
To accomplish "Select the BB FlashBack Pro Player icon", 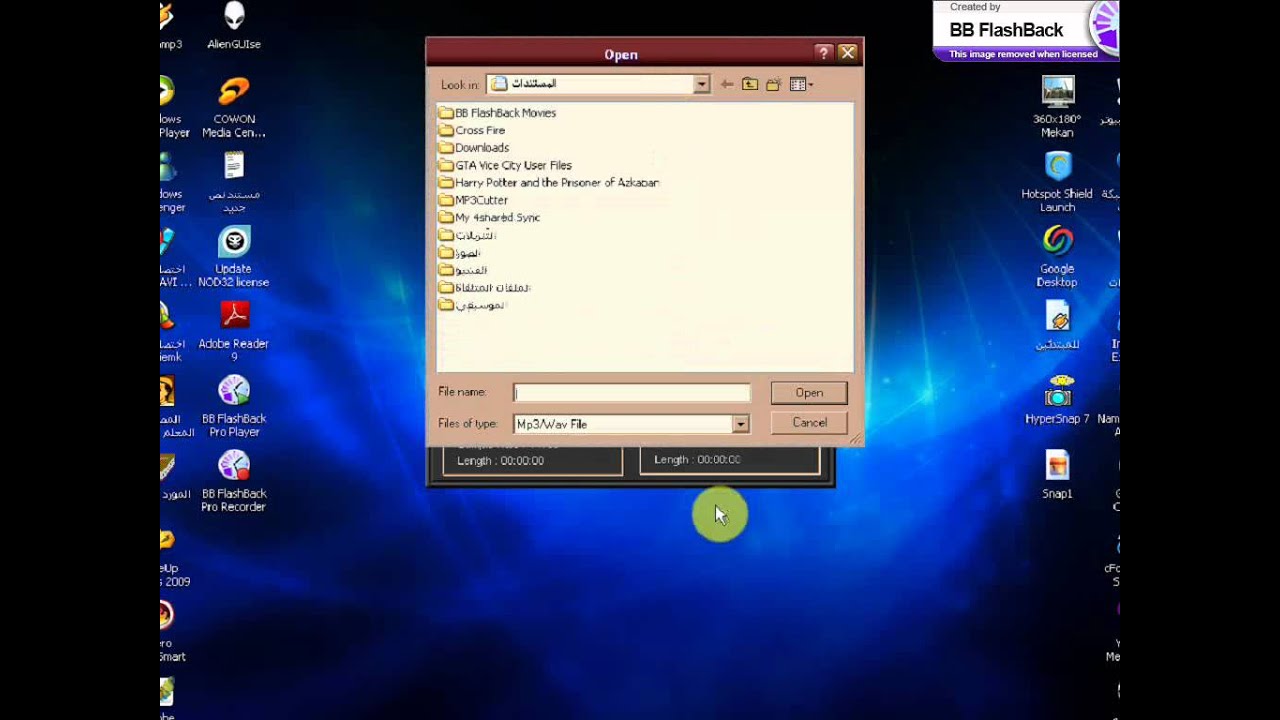I will pos(234,407).
